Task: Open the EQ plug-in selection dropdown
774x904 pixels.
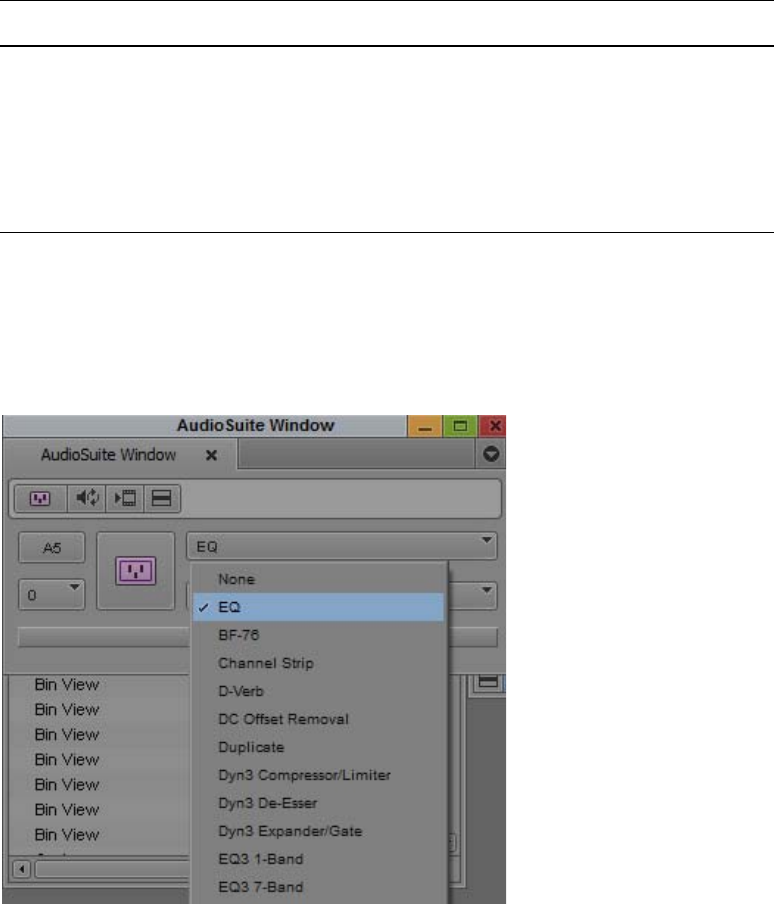Action: [341, 546]
